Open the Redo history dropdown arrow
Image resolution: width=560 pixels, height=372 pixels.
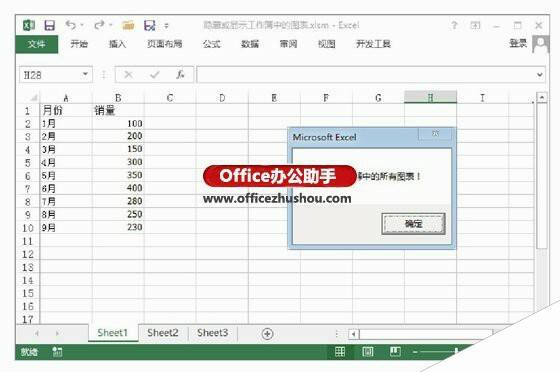(110, 25)
